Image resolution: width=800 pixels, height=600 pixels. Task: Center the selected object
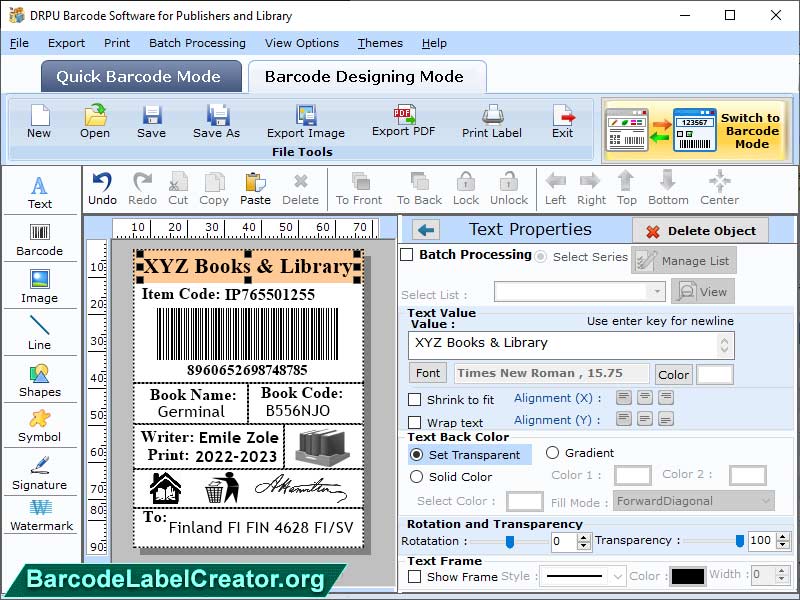(x=719, y=189)
